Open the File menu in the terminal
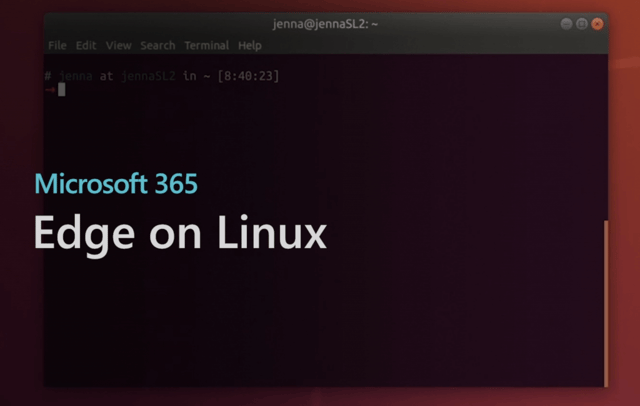Image resolution: width=640 pixels, height=406 pixels. (57, 45)
